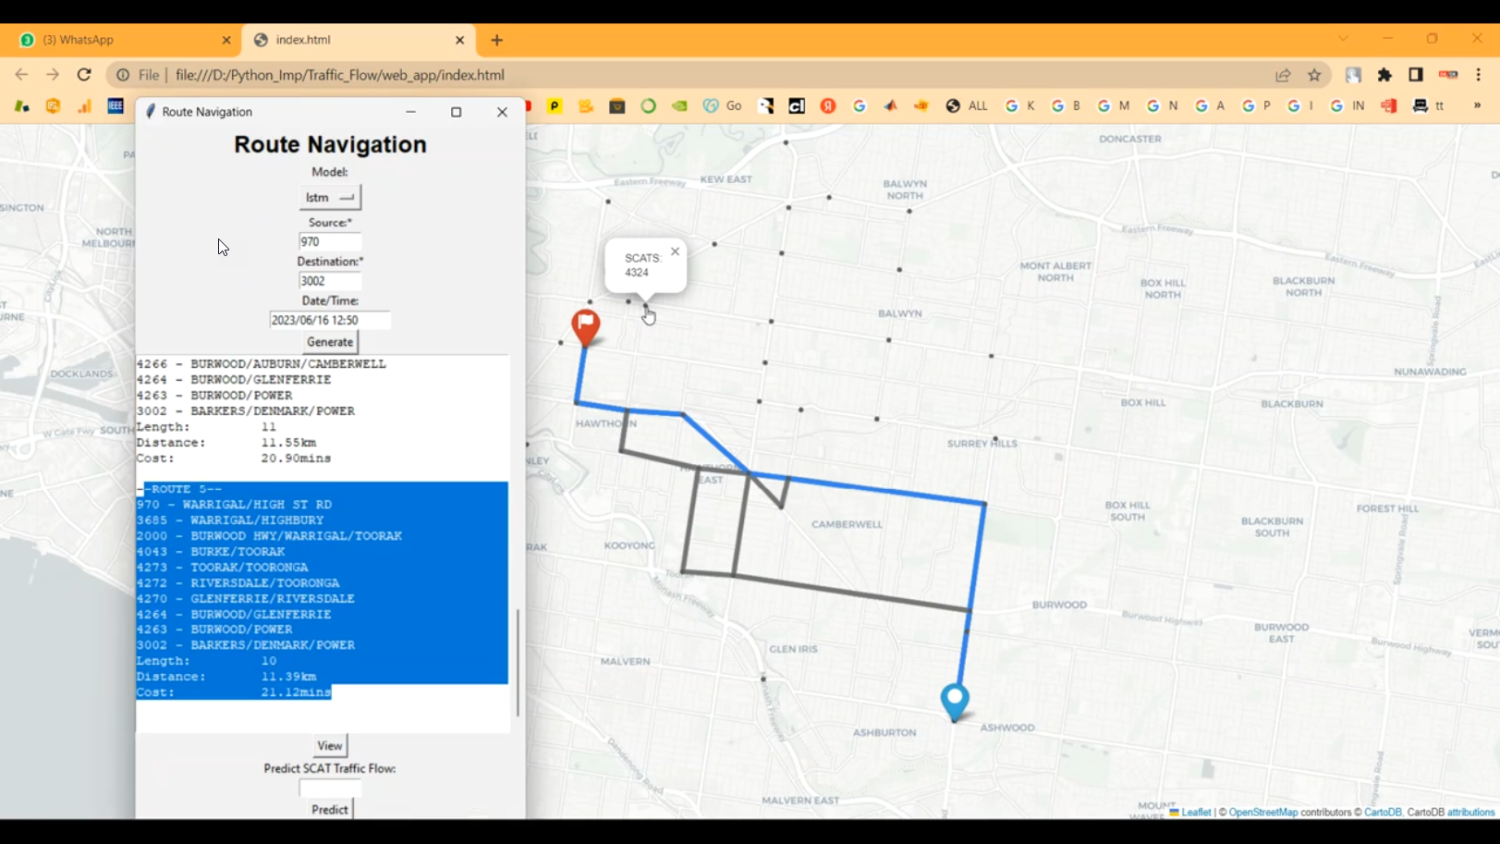1500x844 pixels.
Task: Close the SCATS 4324 popup
Action: (x=675, y=252)
